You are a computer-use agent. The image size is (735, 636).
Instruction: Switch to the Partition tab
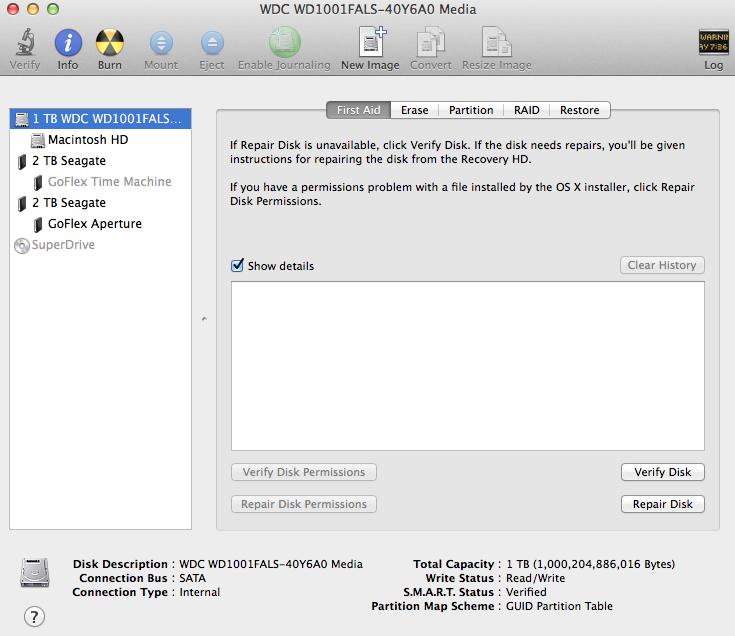471,110
